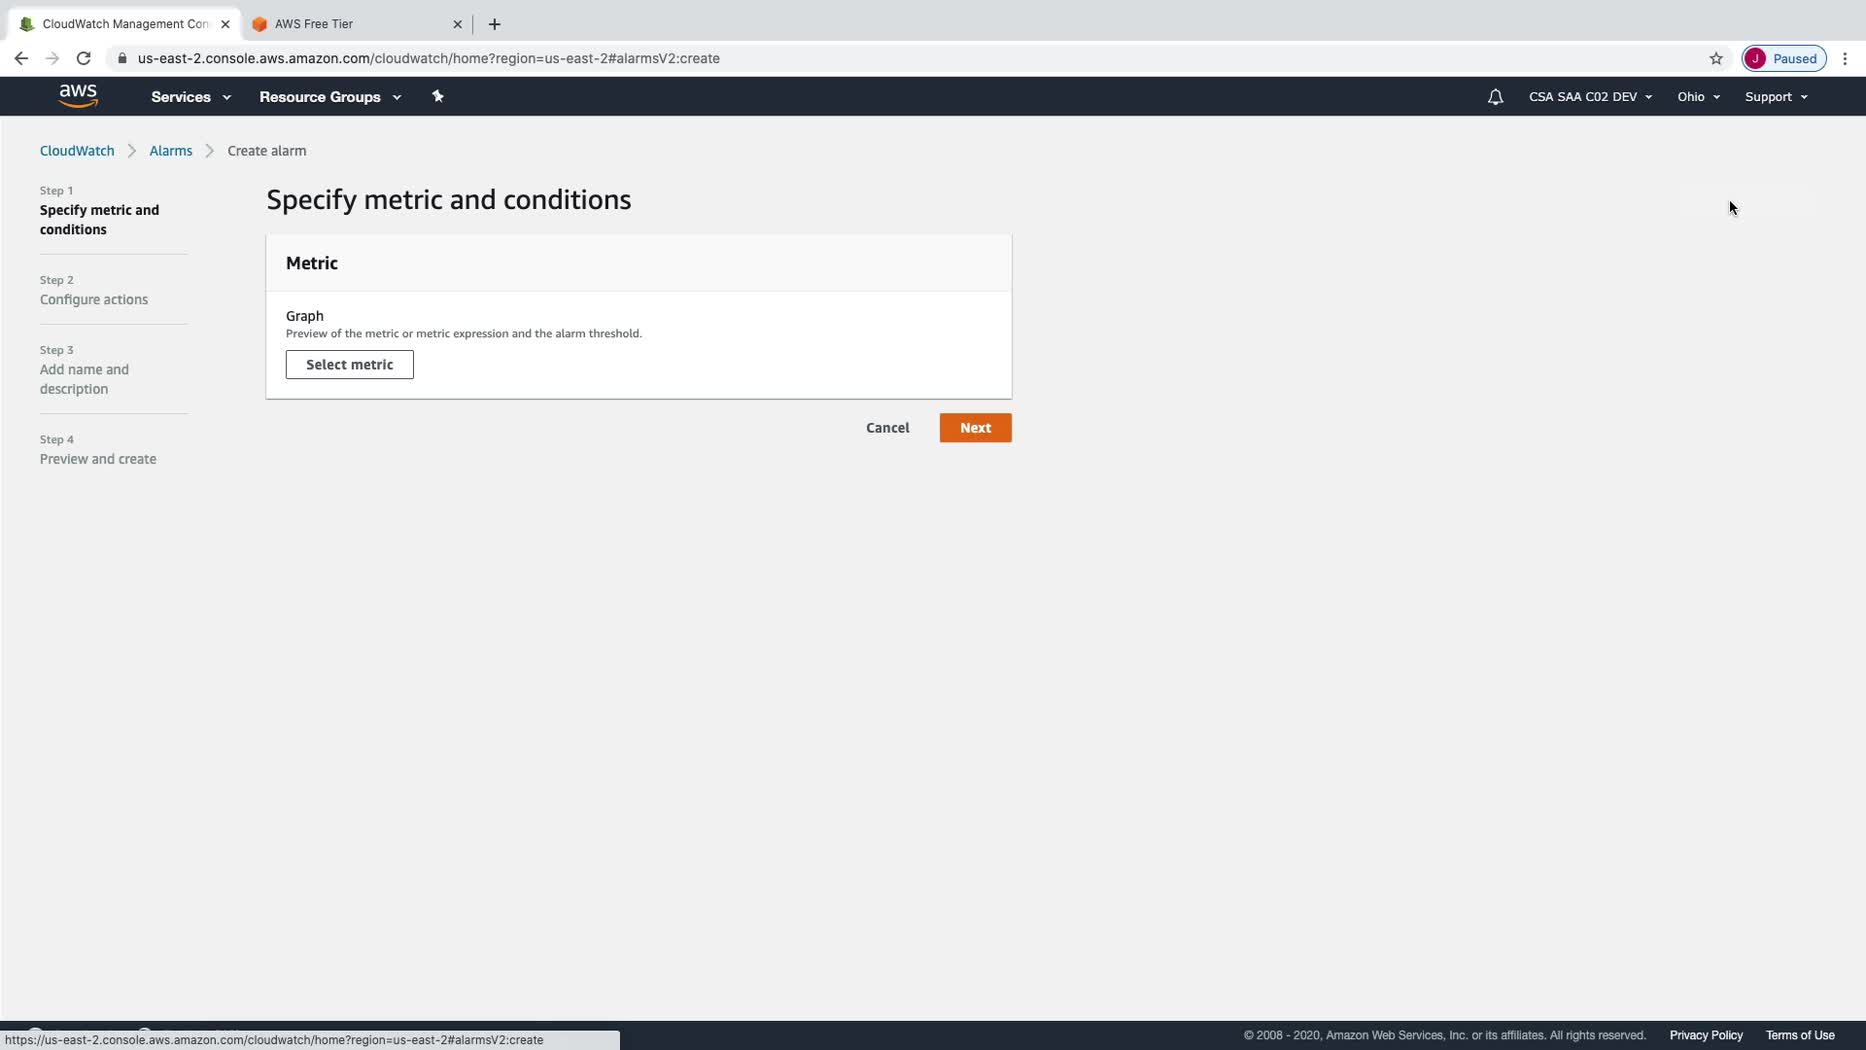Open the Terms of Use link
Viewport: 1866px width, 1050px height.
[x=1800, y=1036]
